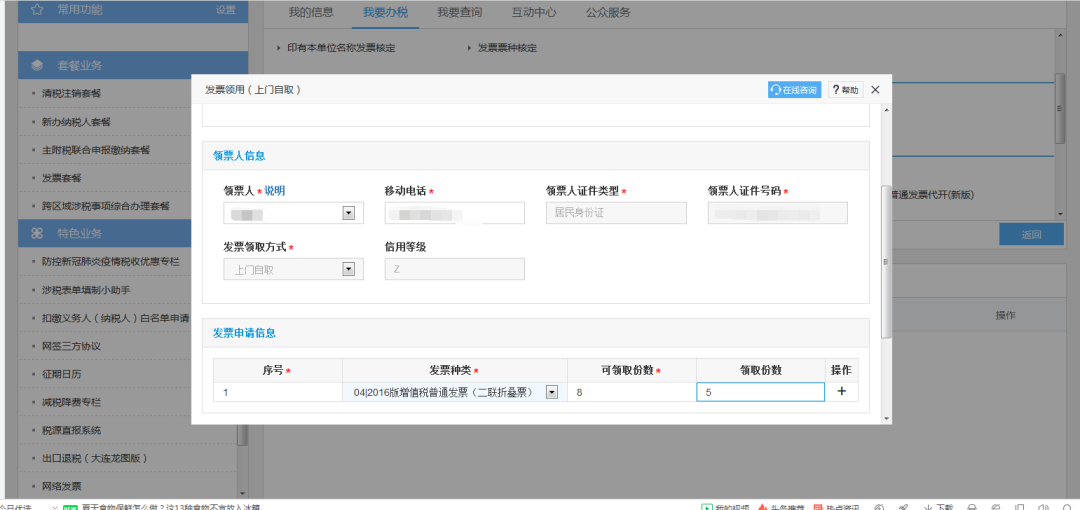1080x510 pixels.
Task: Open 新办纳税人套餐 in sidebar
Action: (x=76, y=121)
